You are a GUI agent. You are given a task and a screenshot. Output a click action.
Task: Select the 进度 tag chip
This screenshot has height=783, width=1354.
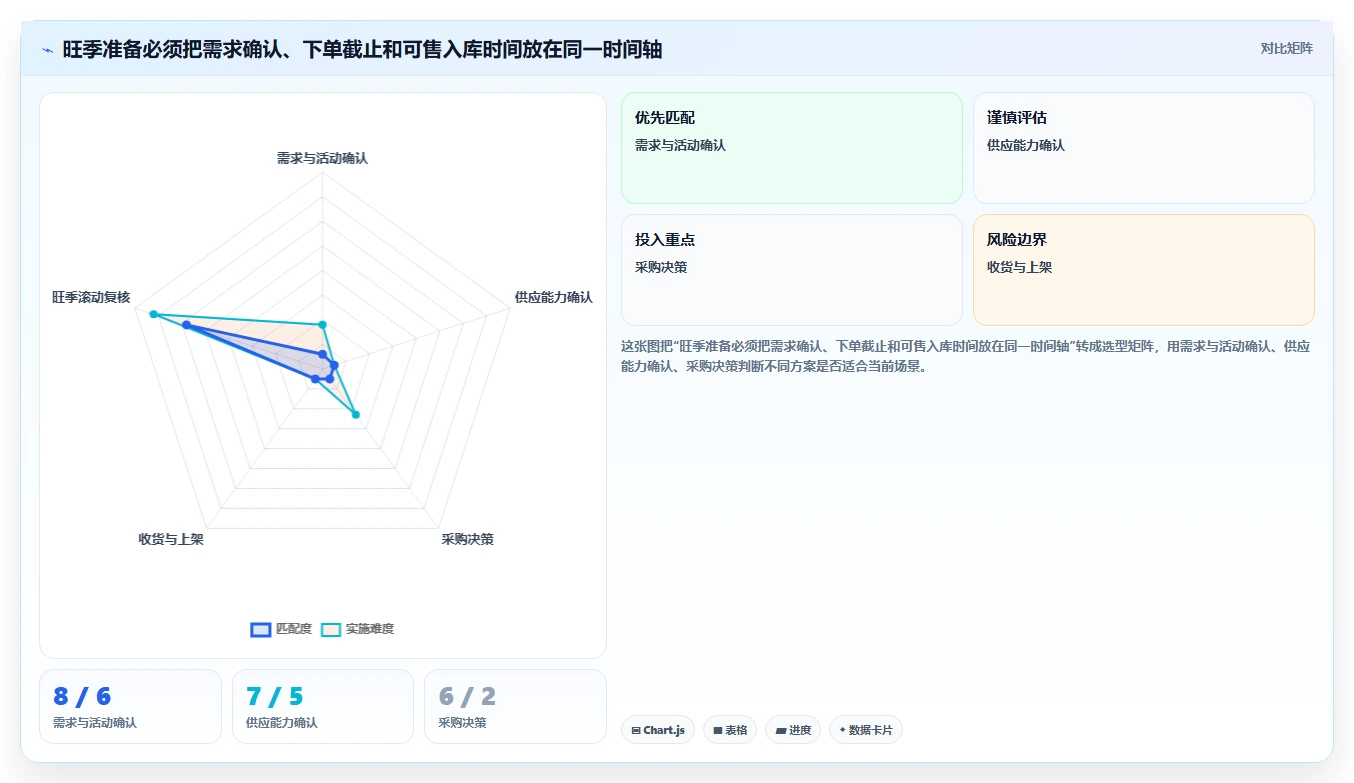(793, 730)
